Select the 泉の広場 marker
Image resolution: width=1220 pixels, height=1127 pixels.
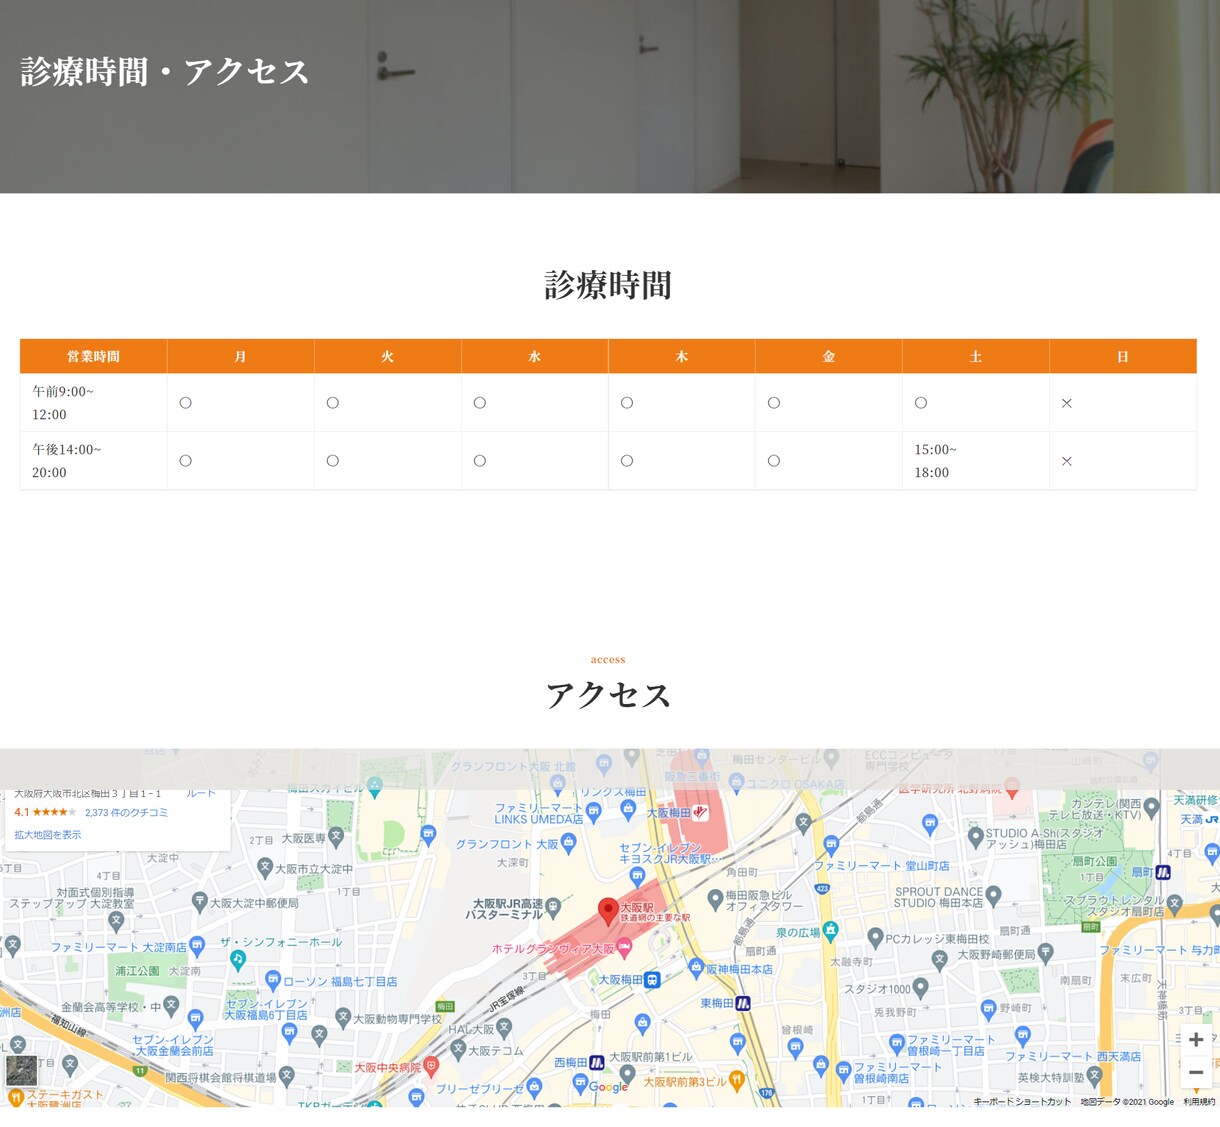(830, 931)
